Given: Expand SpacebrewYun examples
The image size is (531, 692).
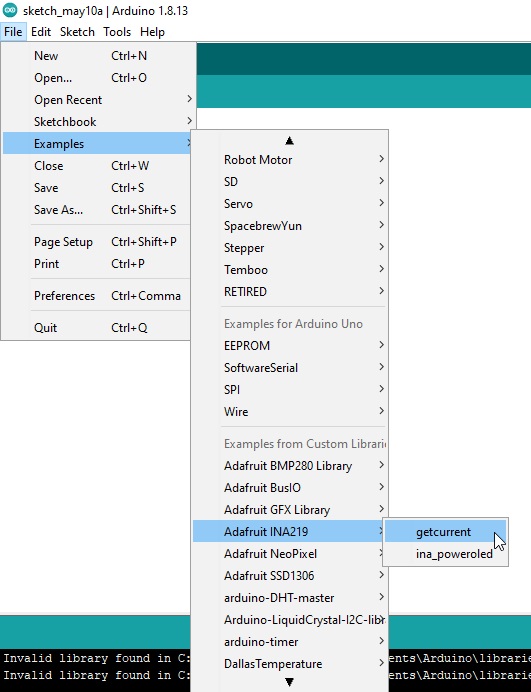Looking at the screenshot, I should tap(290, 226).
